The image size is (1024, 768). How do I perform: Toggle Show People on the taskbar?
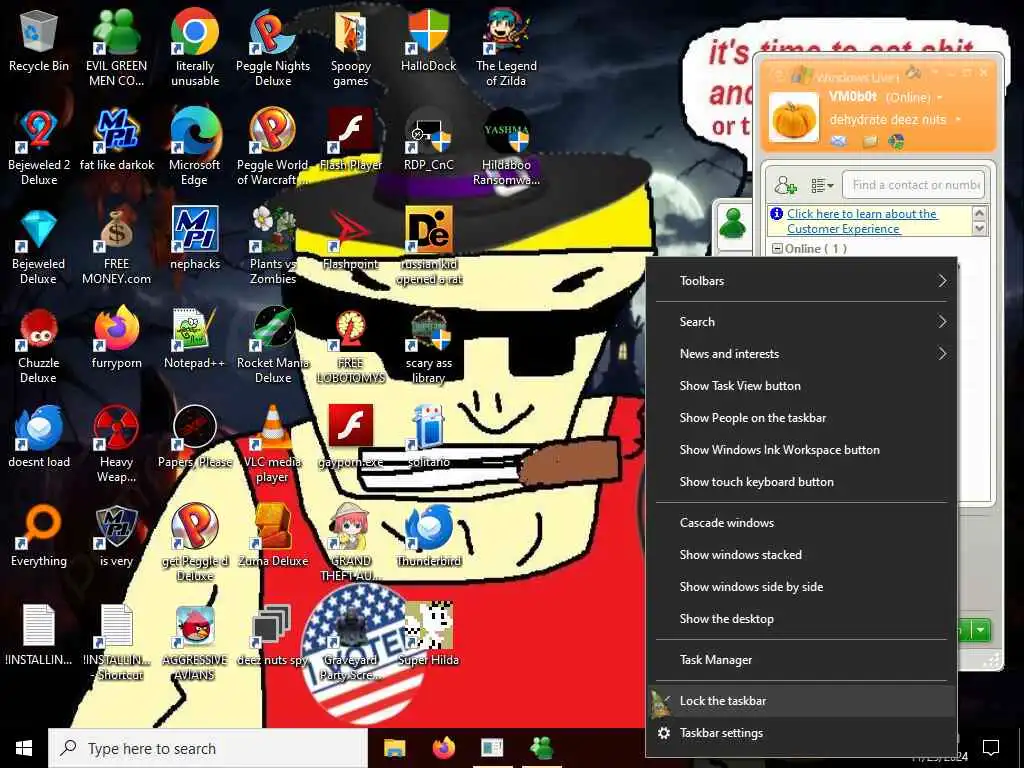801,418
